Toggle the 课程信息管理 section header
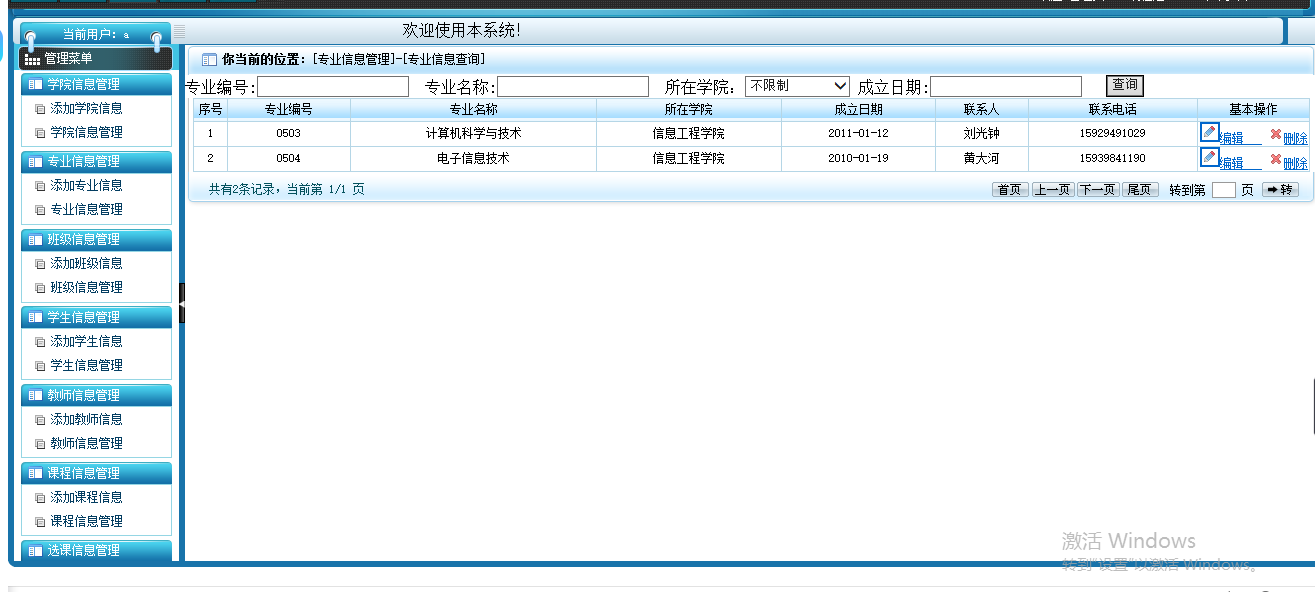The image size is (1315, 592). [x=96, y=473]
